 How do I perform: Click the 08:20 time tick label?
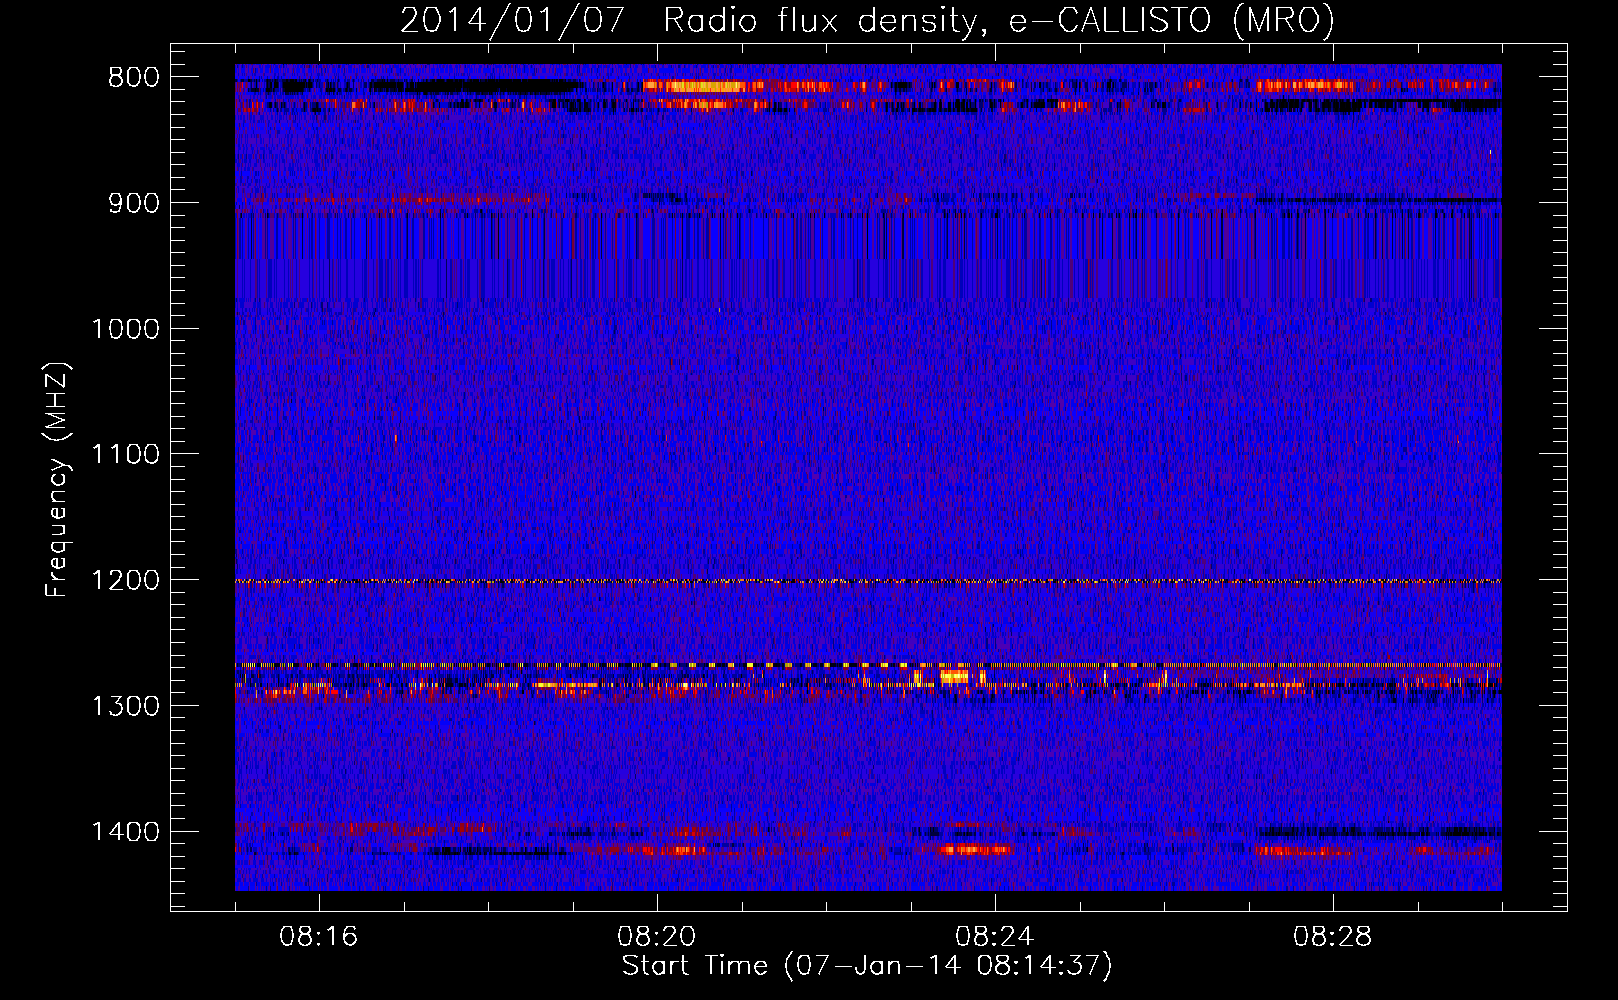point(657,937)
